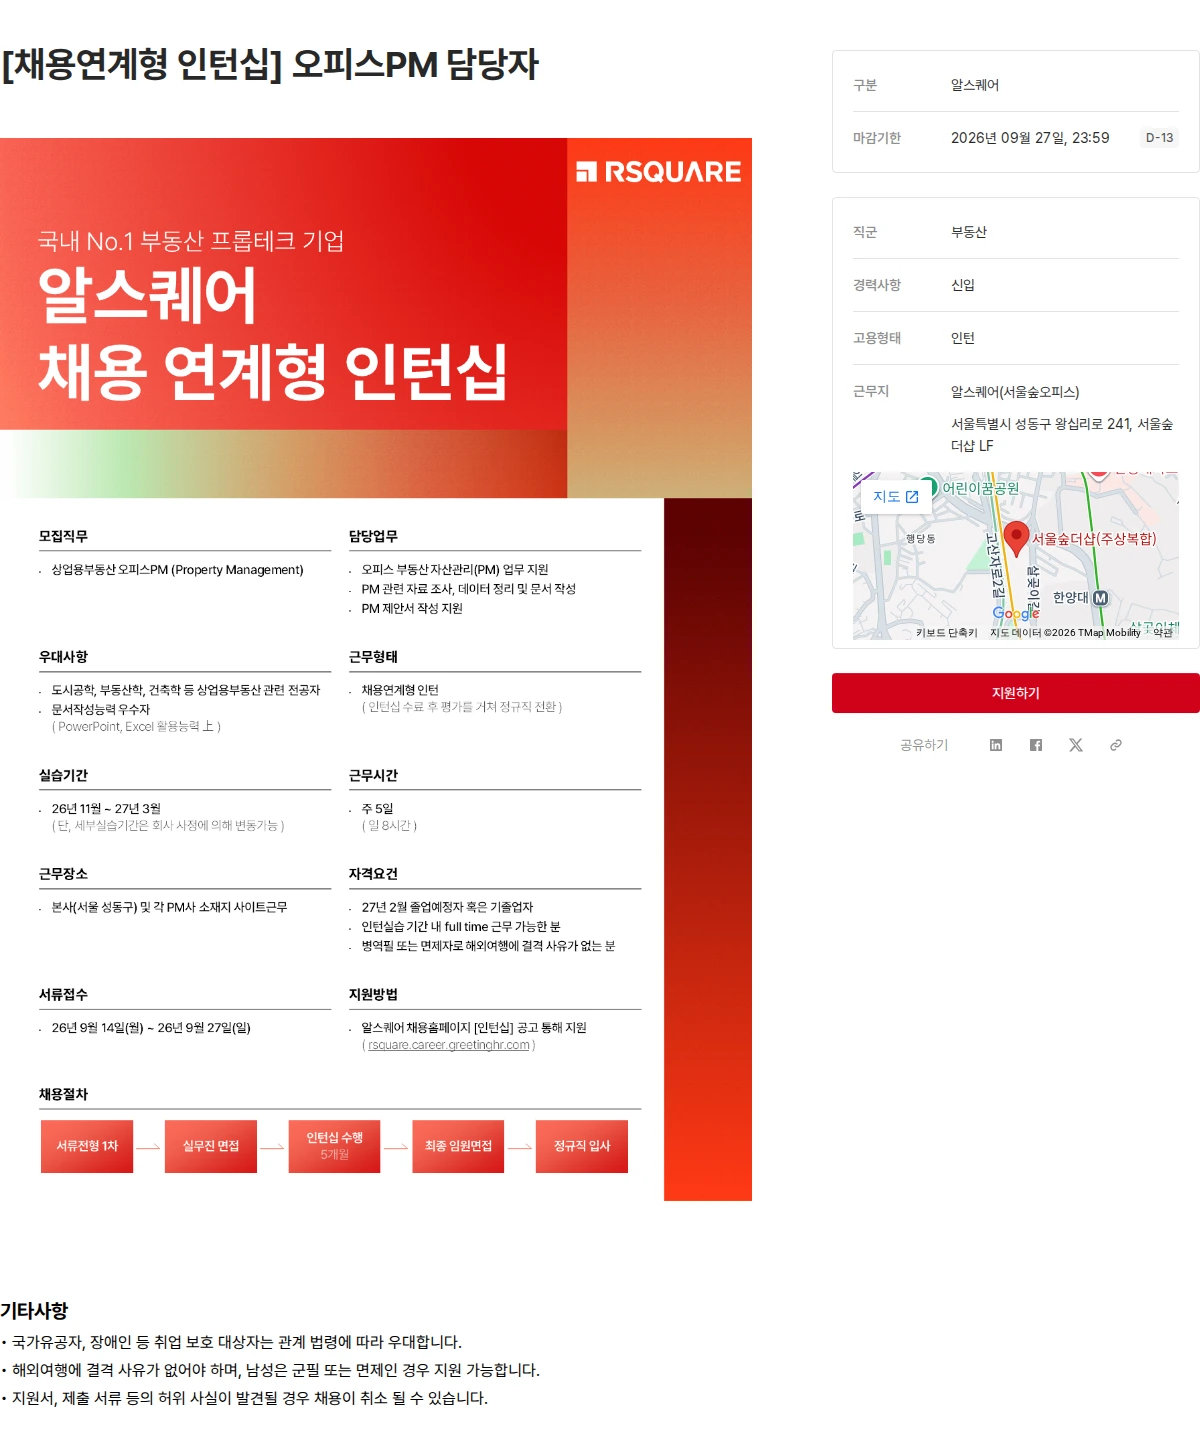Copy the posting link with the chain icon
The image size is (1200, 1453).
[1116, 745]
